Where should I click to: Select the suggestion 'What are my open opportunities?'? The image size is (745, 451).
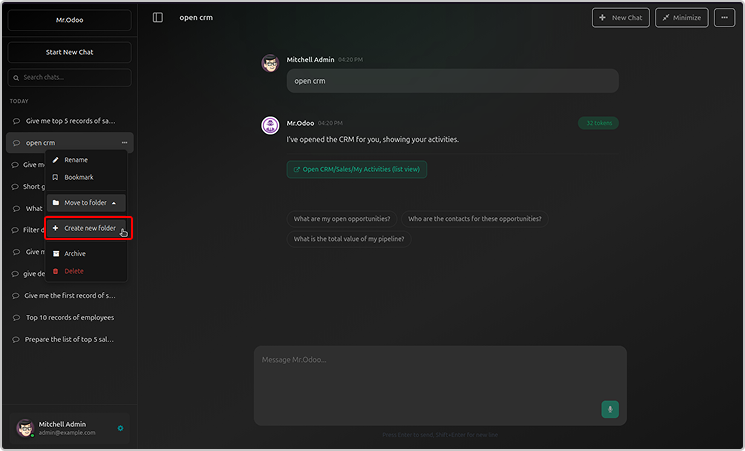pos(342,219)
